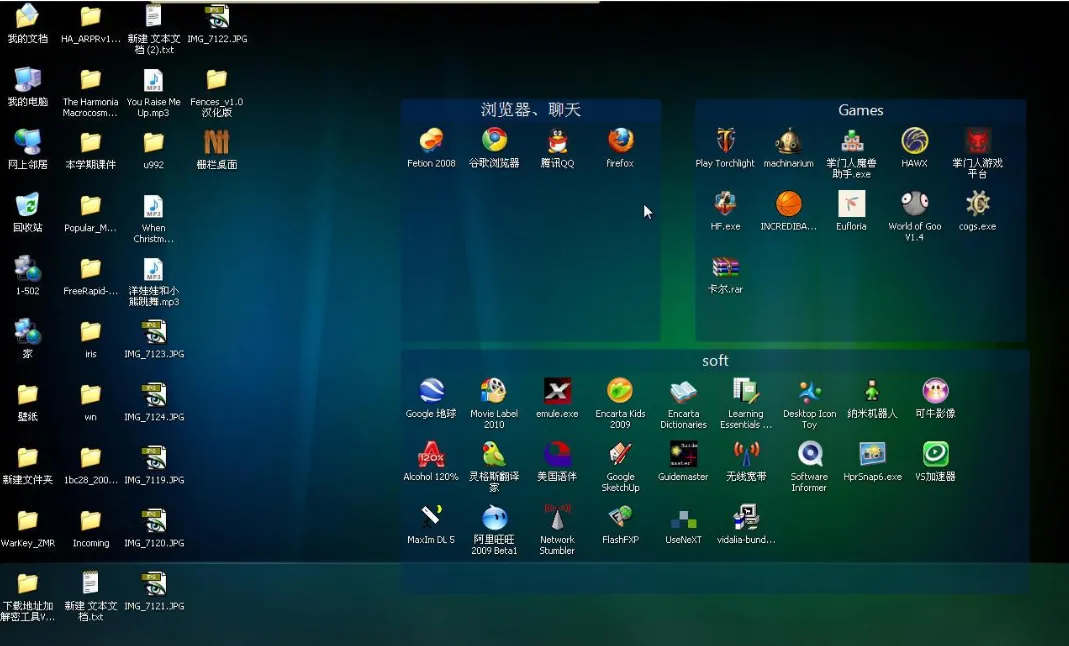Open the 美国语伴 icon
This screenshot has height=646, width=1069.
coord(557,455)
